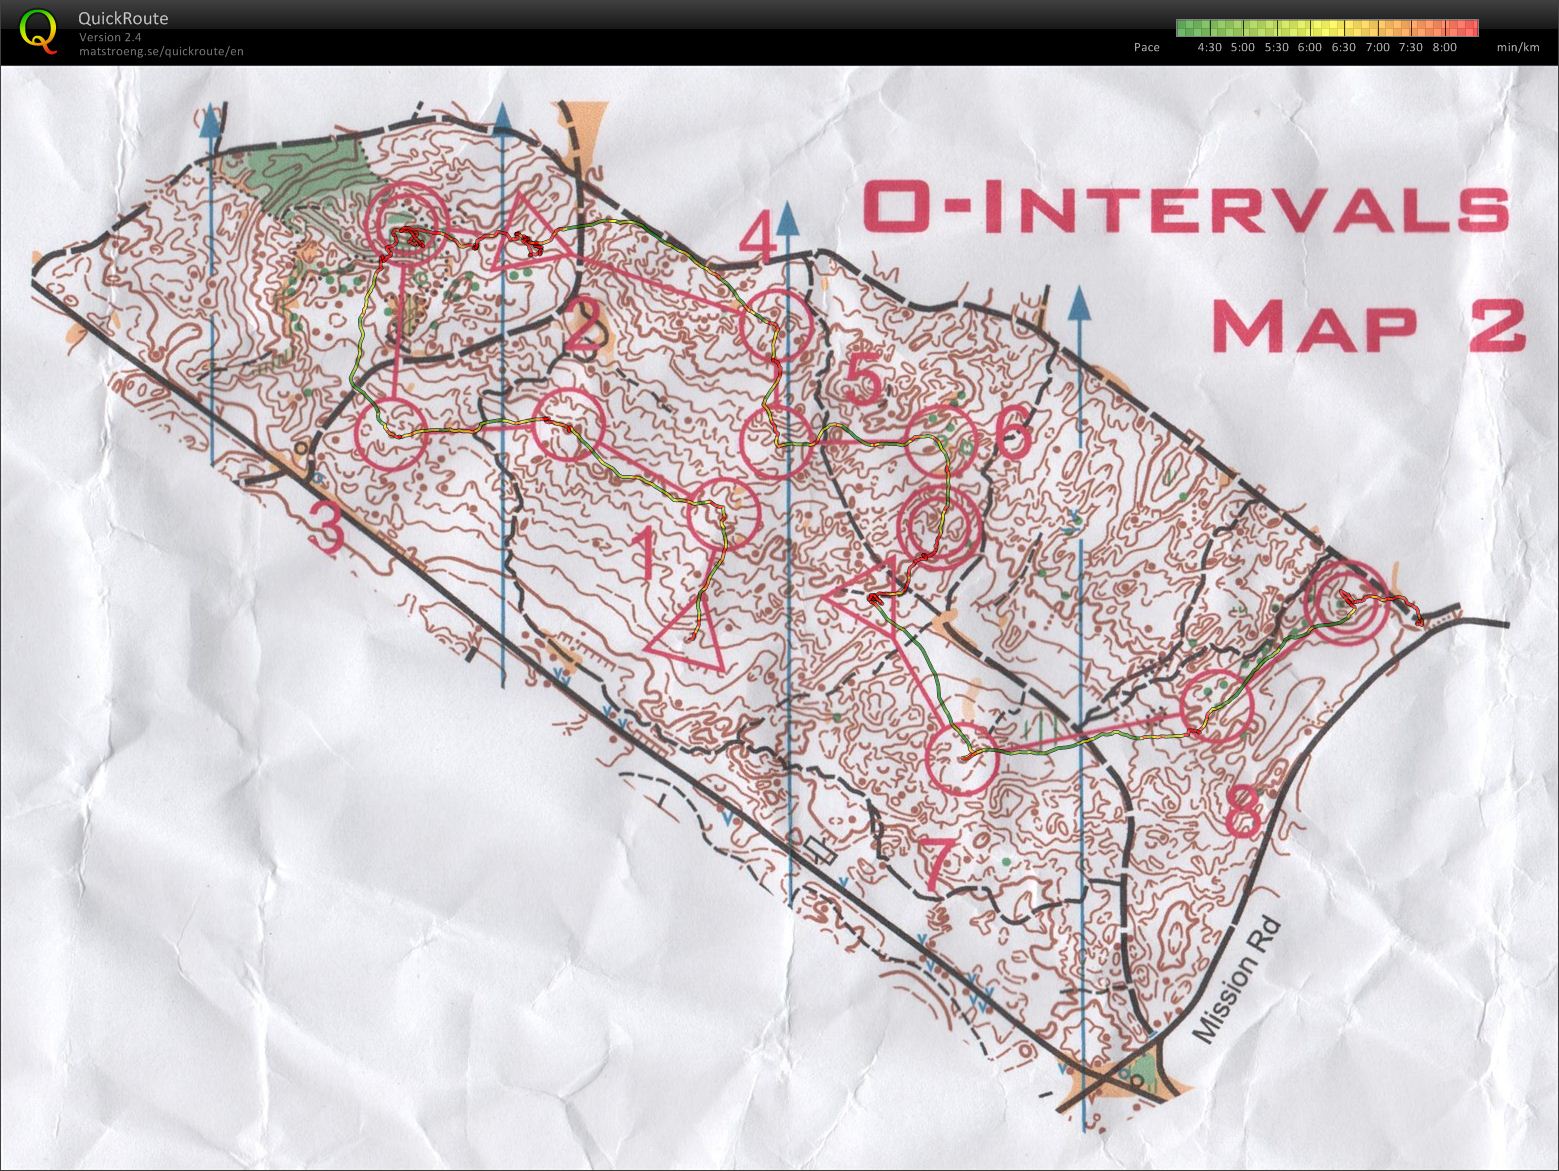The height and width of the screenshot is (1171, 1559).
Task: Click the pace color gradient bar
Action: point(1327,27)
